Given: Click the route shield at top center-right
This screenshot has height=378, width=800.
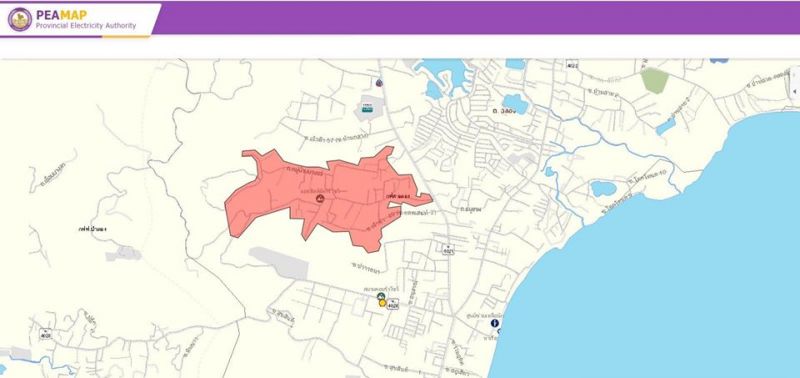Looking at the screenshot, I should (571, 64).
